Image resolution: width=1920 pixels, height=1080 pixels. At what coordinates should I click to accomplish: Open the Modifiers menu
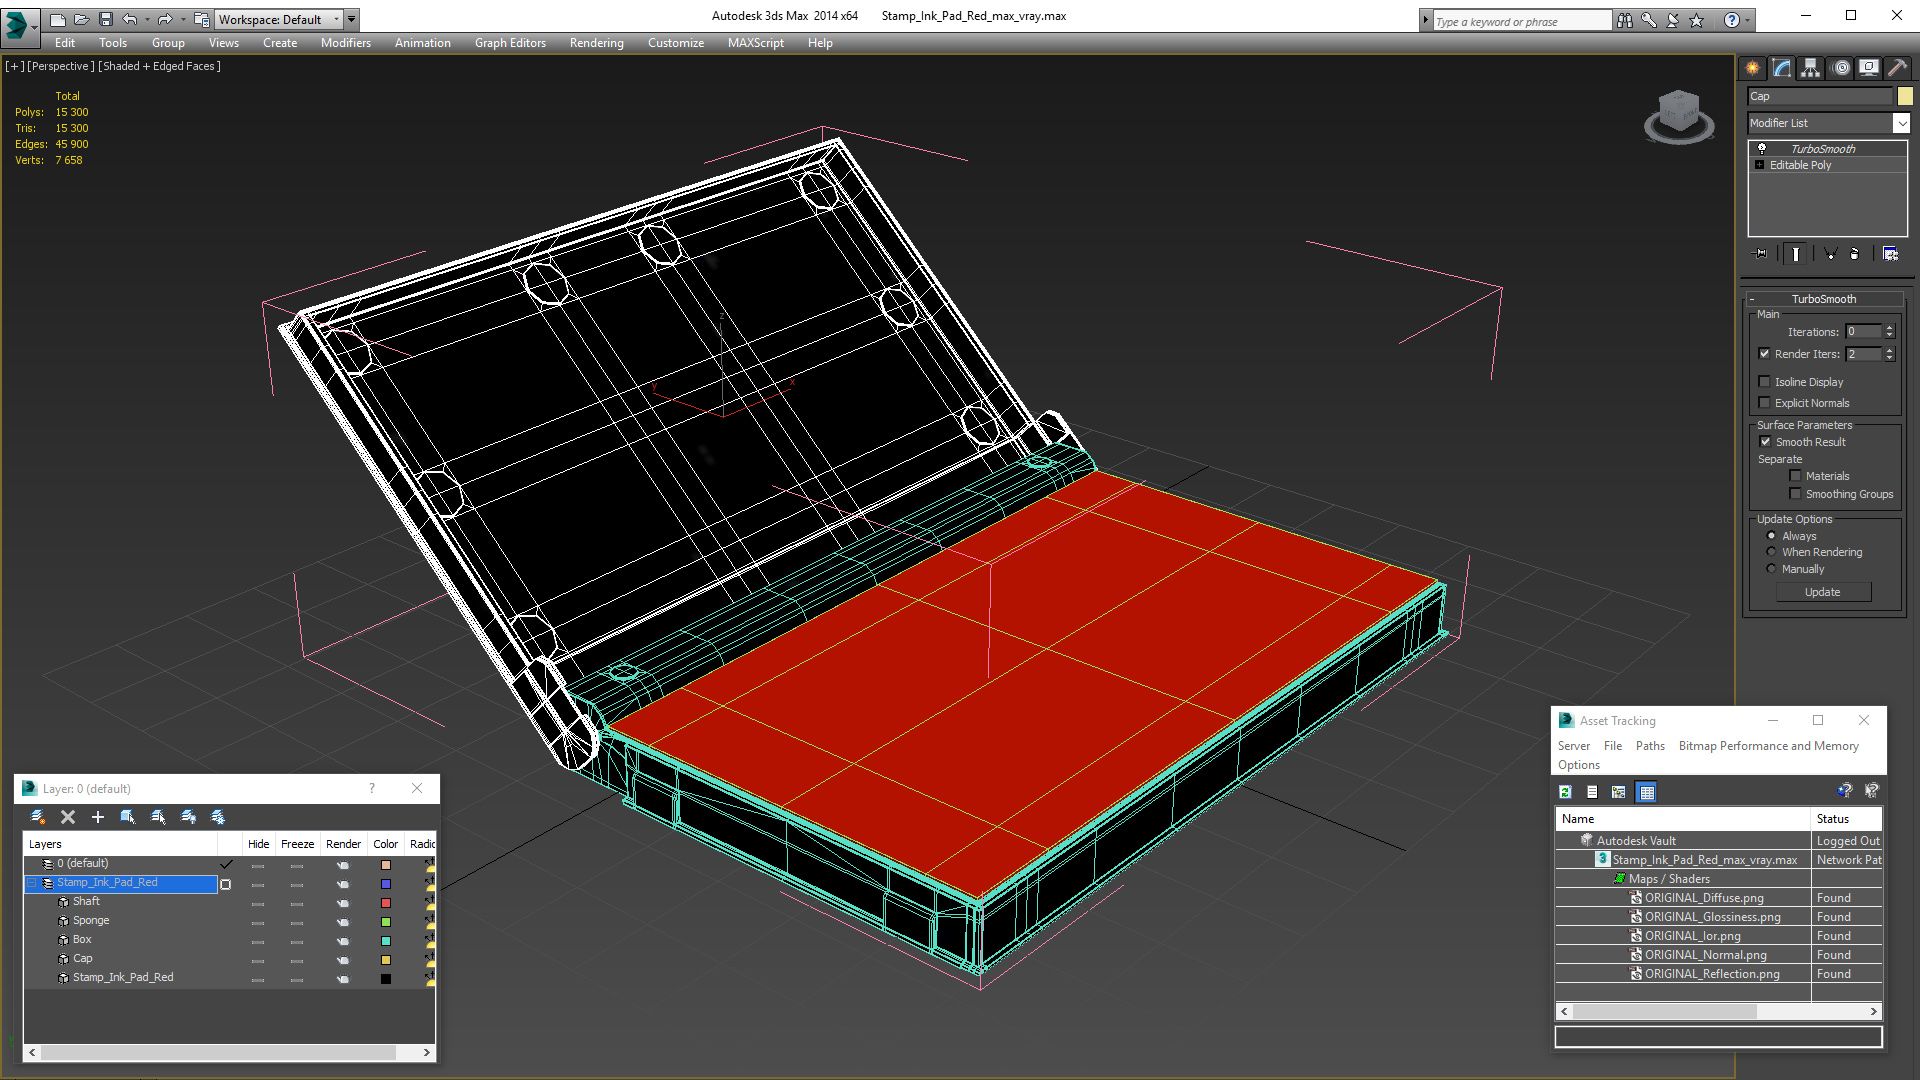tap(346, 43)
